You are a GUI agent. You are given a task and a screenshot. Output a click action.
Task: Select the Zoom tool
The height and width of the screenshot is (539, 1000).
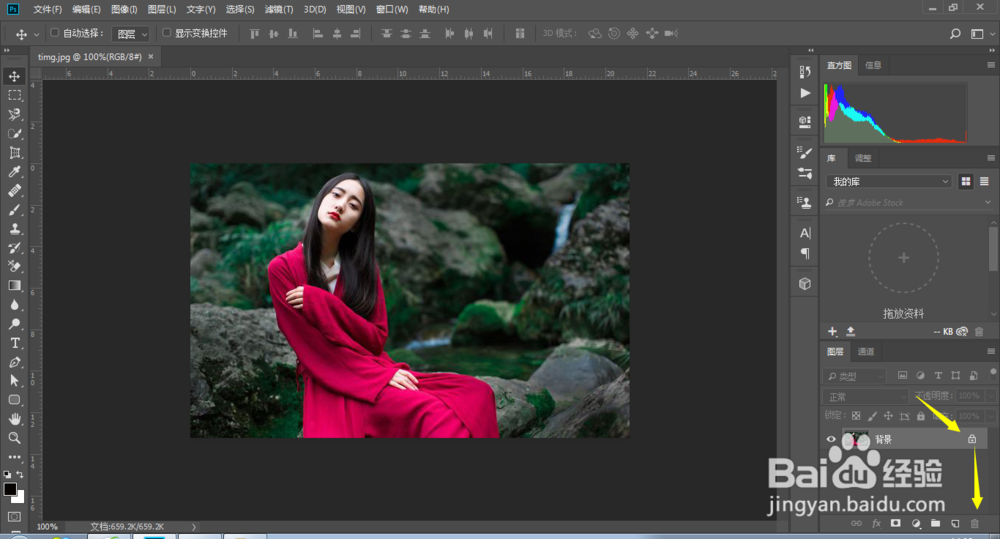(x=14, y=438)
